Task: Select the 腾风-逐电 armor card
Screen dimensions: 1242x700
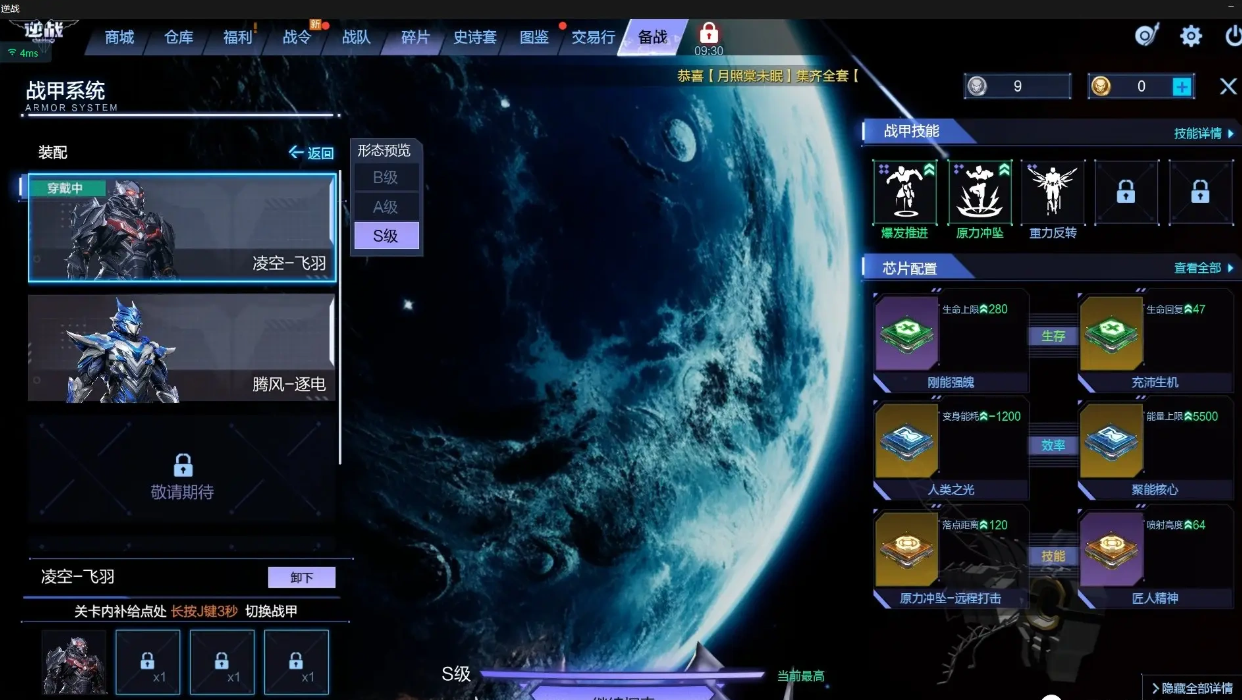Action: 182,348
